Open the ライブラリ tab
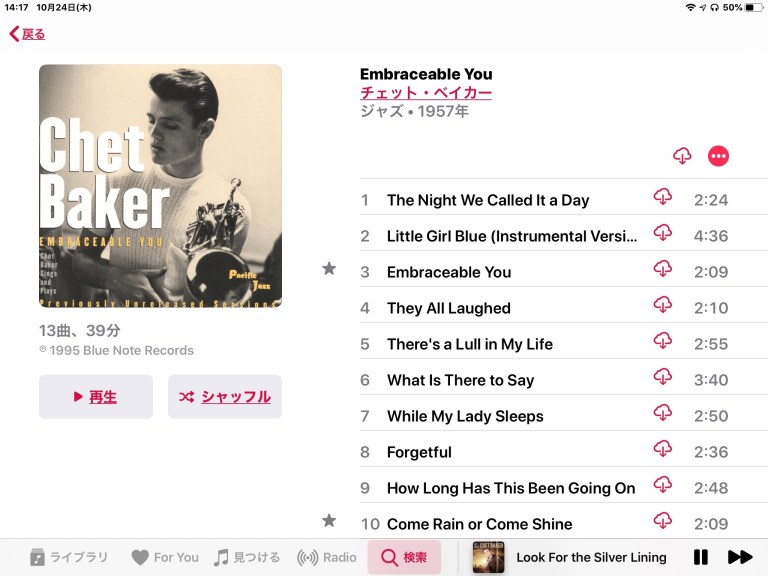The height and width of the screenshot is (576, 768). [69, 557]
